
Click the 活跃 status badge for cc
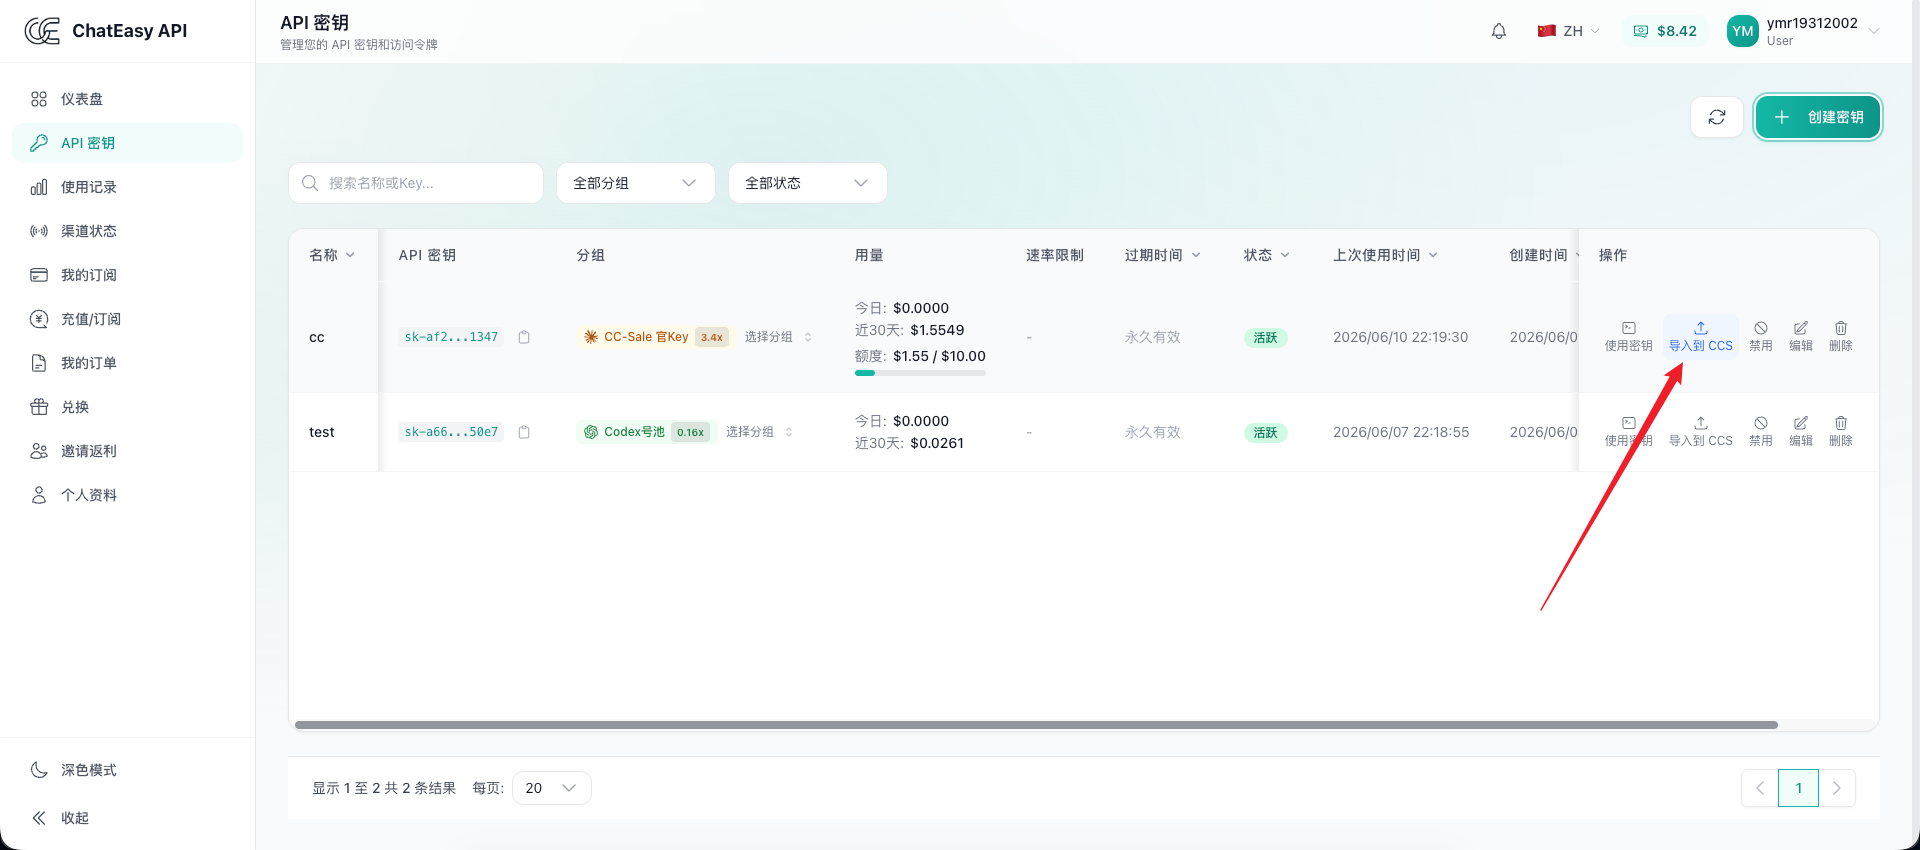click(1265, 338)
